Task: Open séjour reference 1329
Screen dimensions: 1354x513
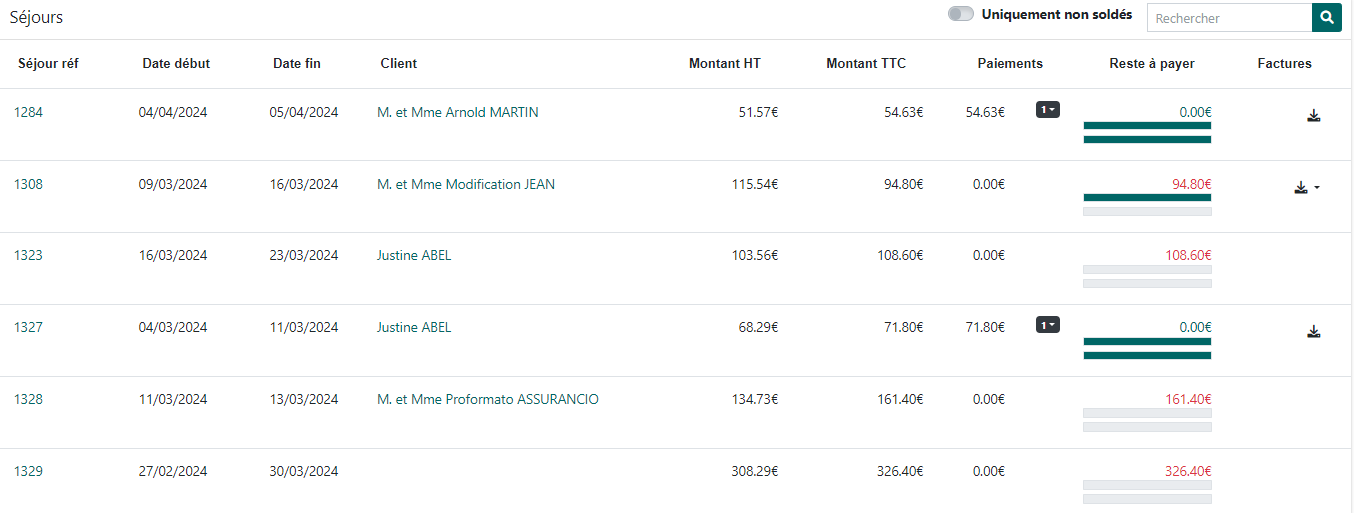Action: pos(28,472)
